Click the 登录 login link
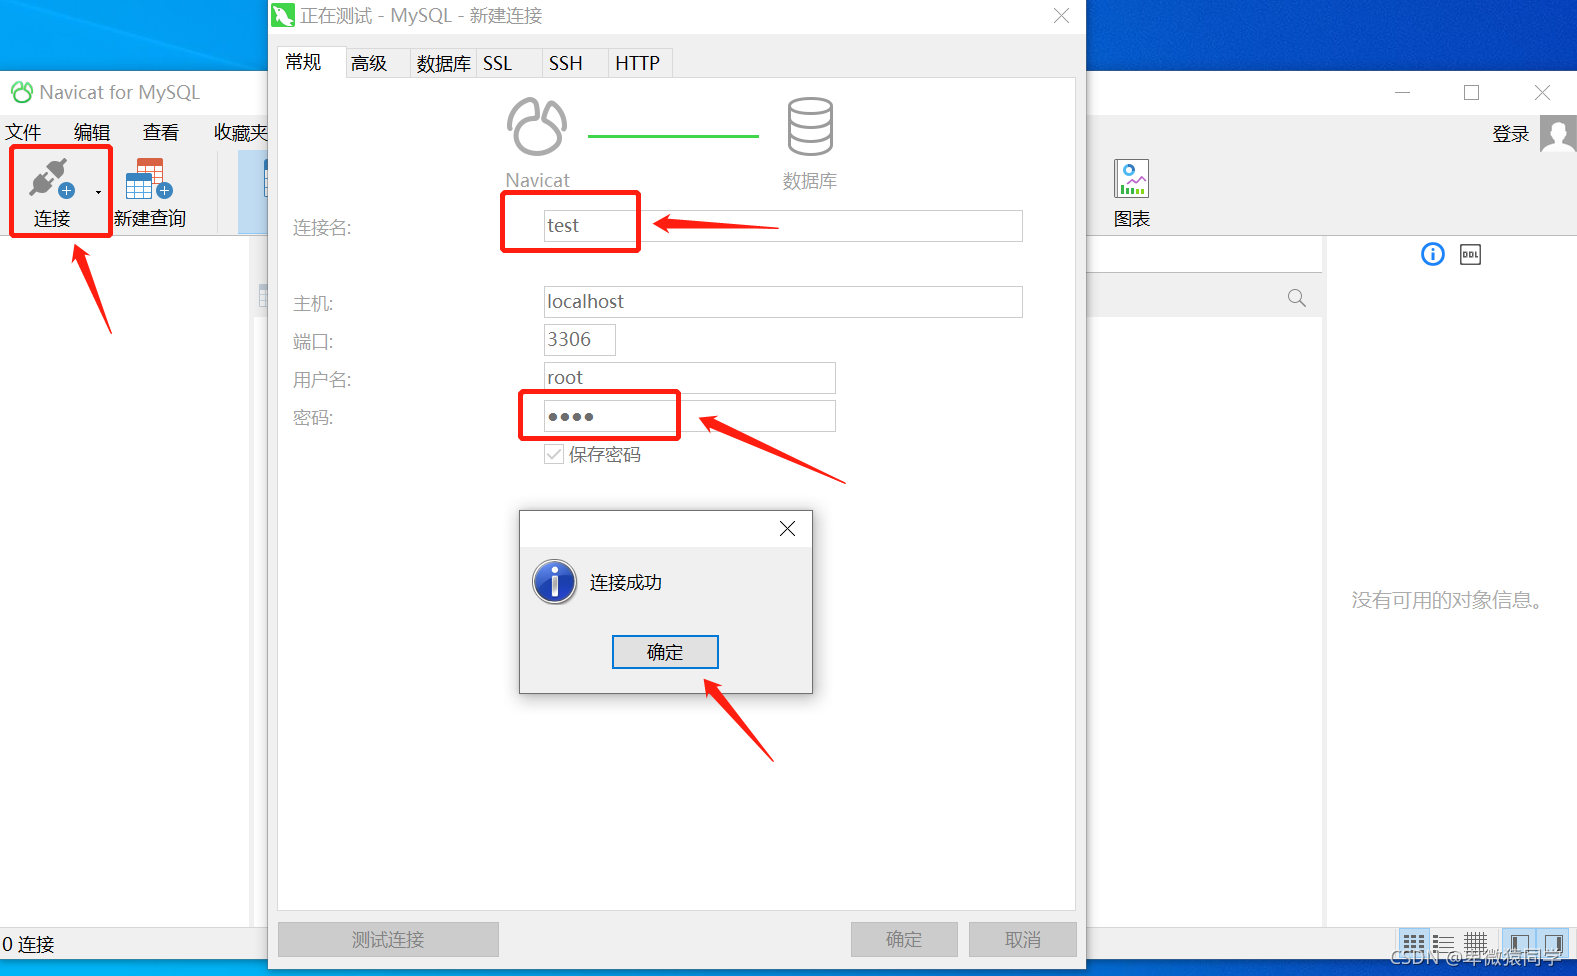The width and height of the screenshot is (1577, 976). point(1510,134)
